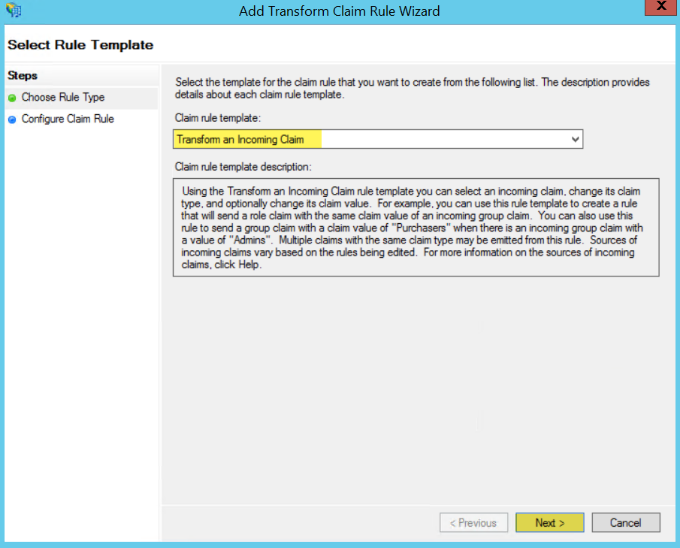Click the 'Claim rule template description:' label

point(243,166)
